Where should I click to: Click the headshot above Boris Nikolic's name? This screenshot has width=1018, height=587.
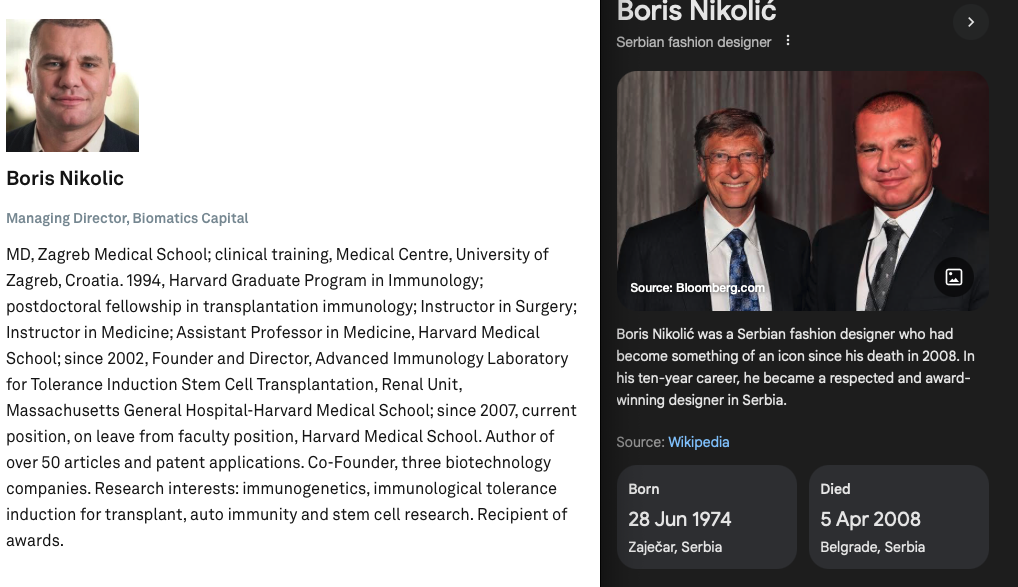pyautogui.click(x=72, y=86)
